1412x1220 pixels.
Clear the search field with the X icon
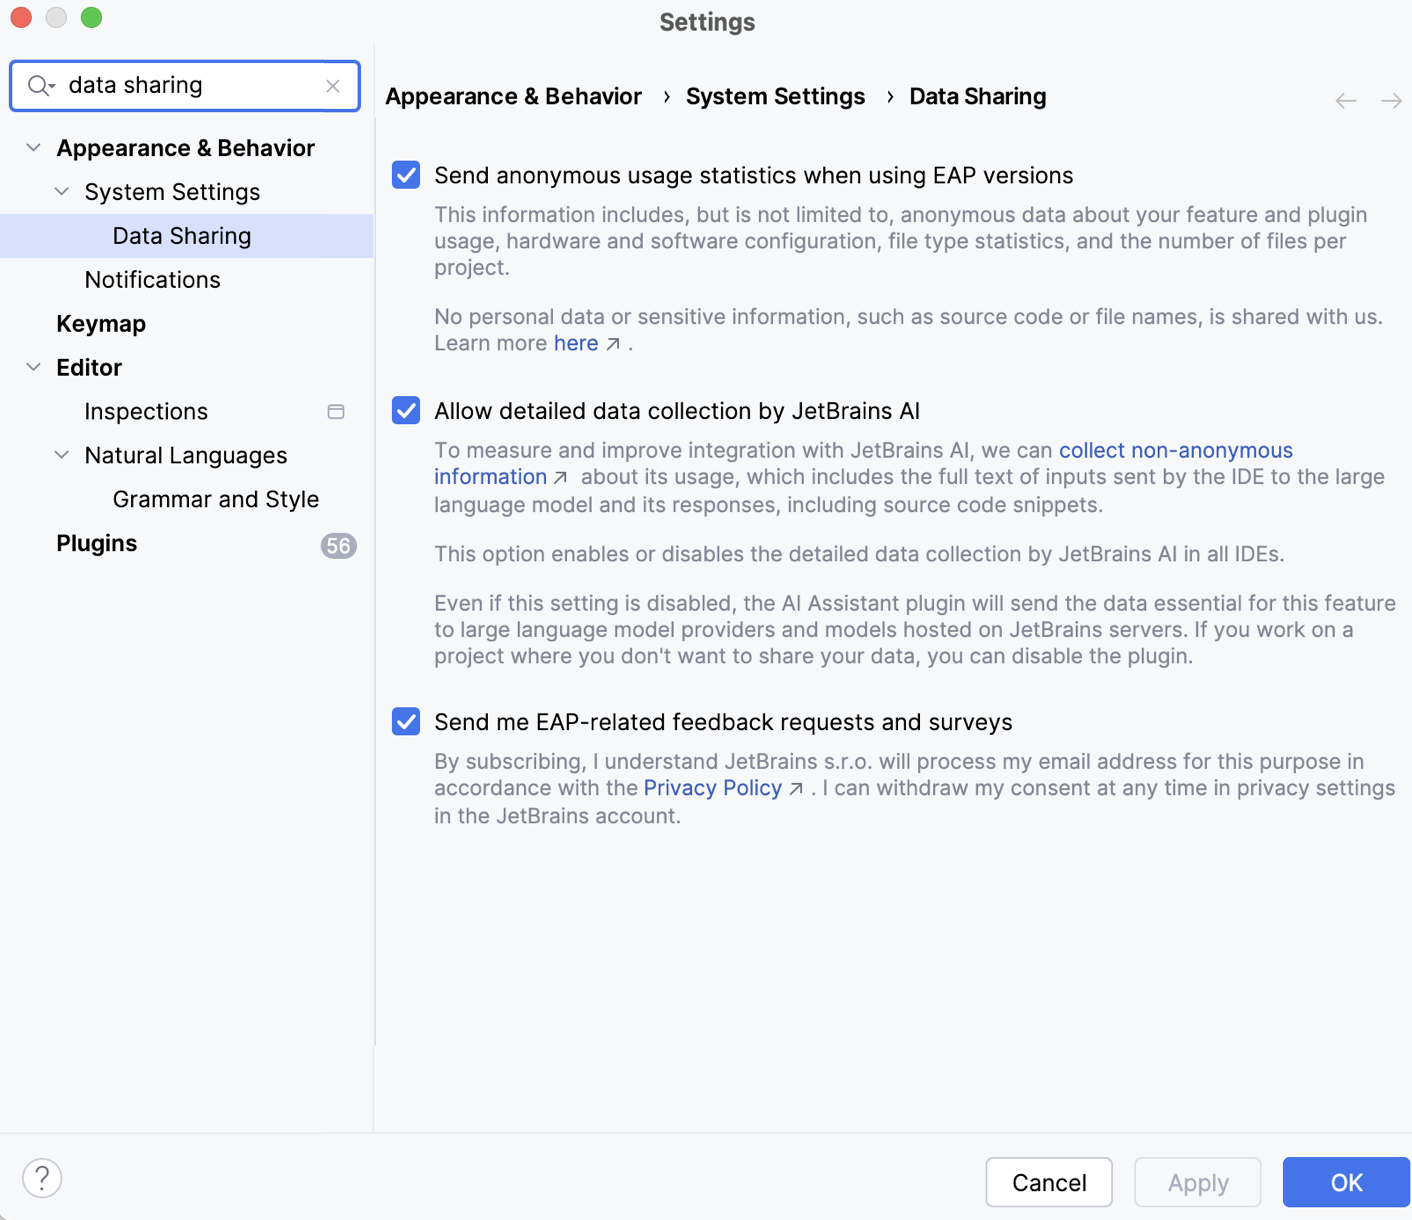(333, 86)
